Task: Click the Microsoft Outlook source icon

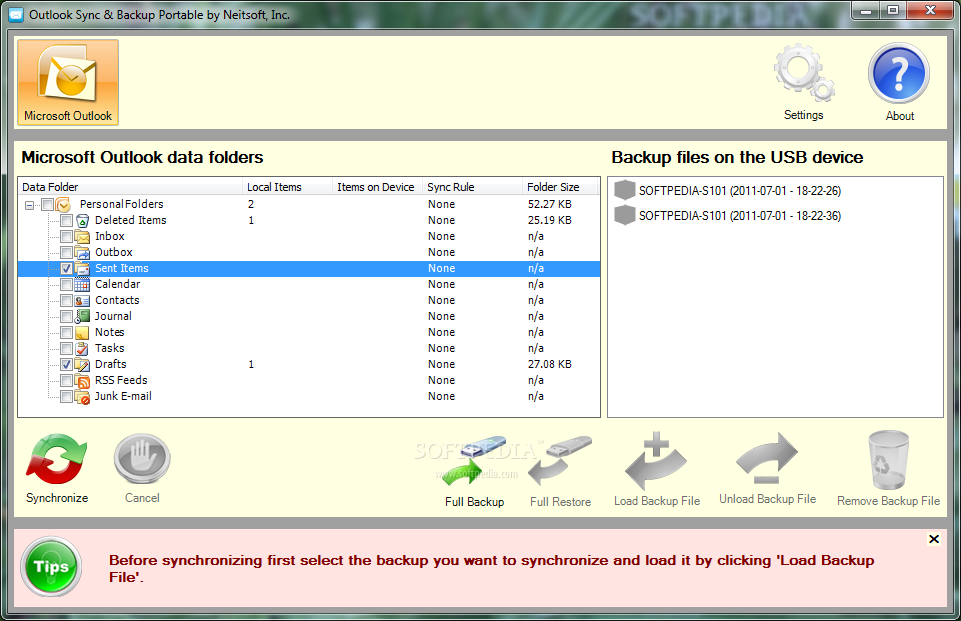Action: coord(68,83)
